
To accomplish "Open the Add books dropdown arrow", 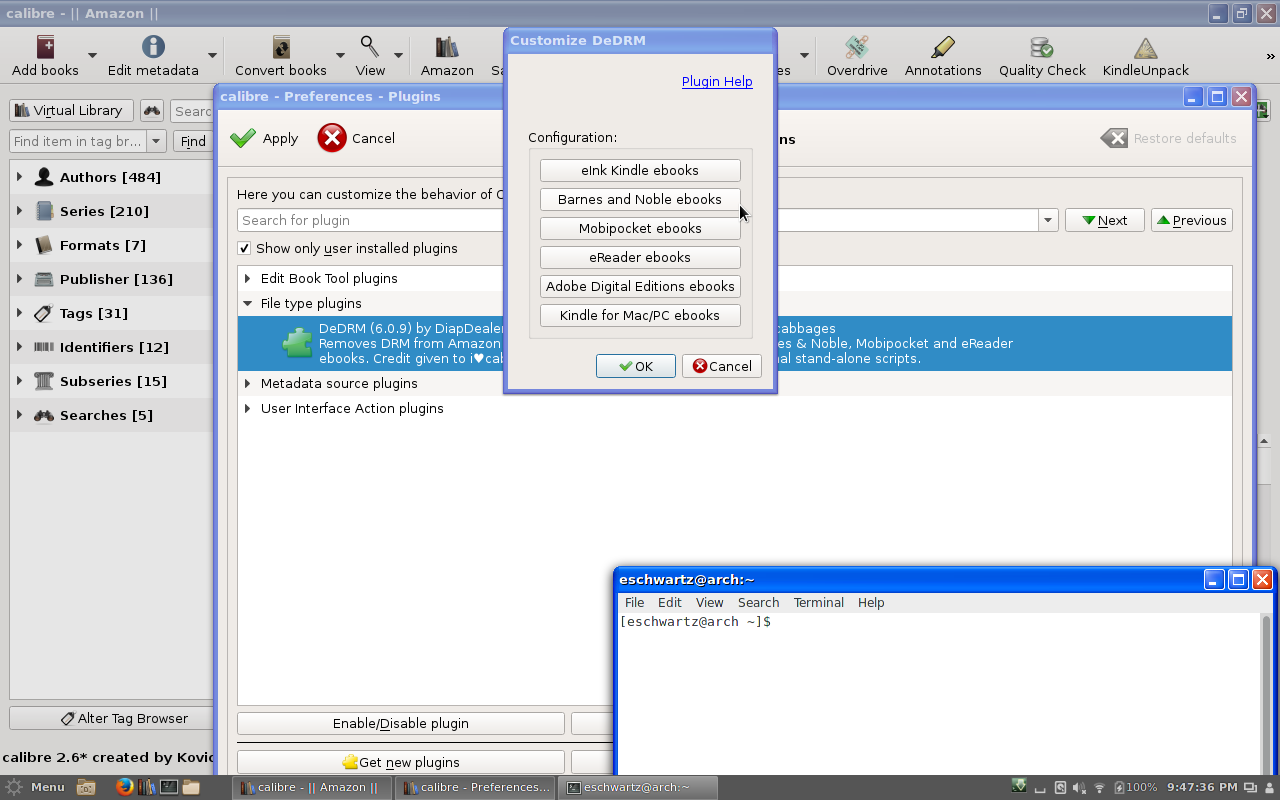I will (92, 56).
